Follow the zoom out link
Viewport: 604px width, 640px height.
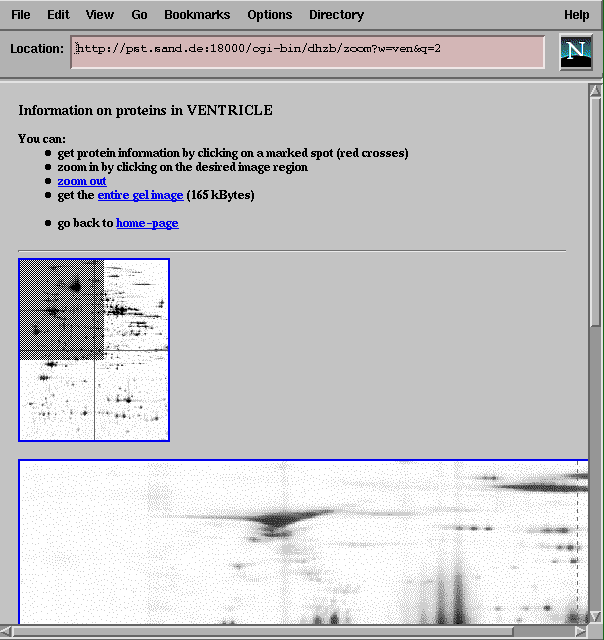[82, 181]
